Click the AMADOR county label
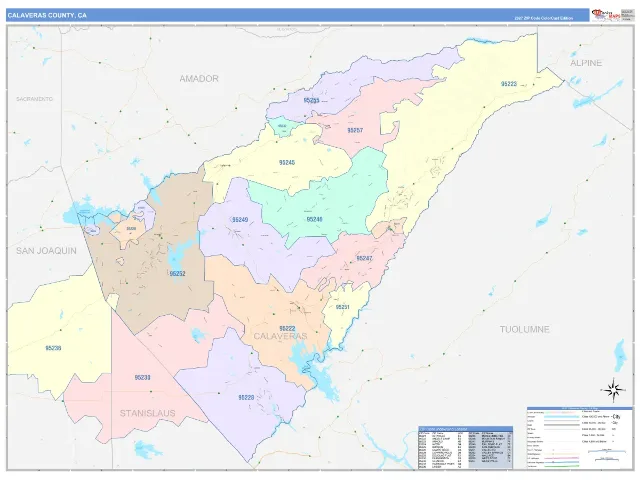The height and width of the screenshot is (480, 640). [x=199, y=78]
